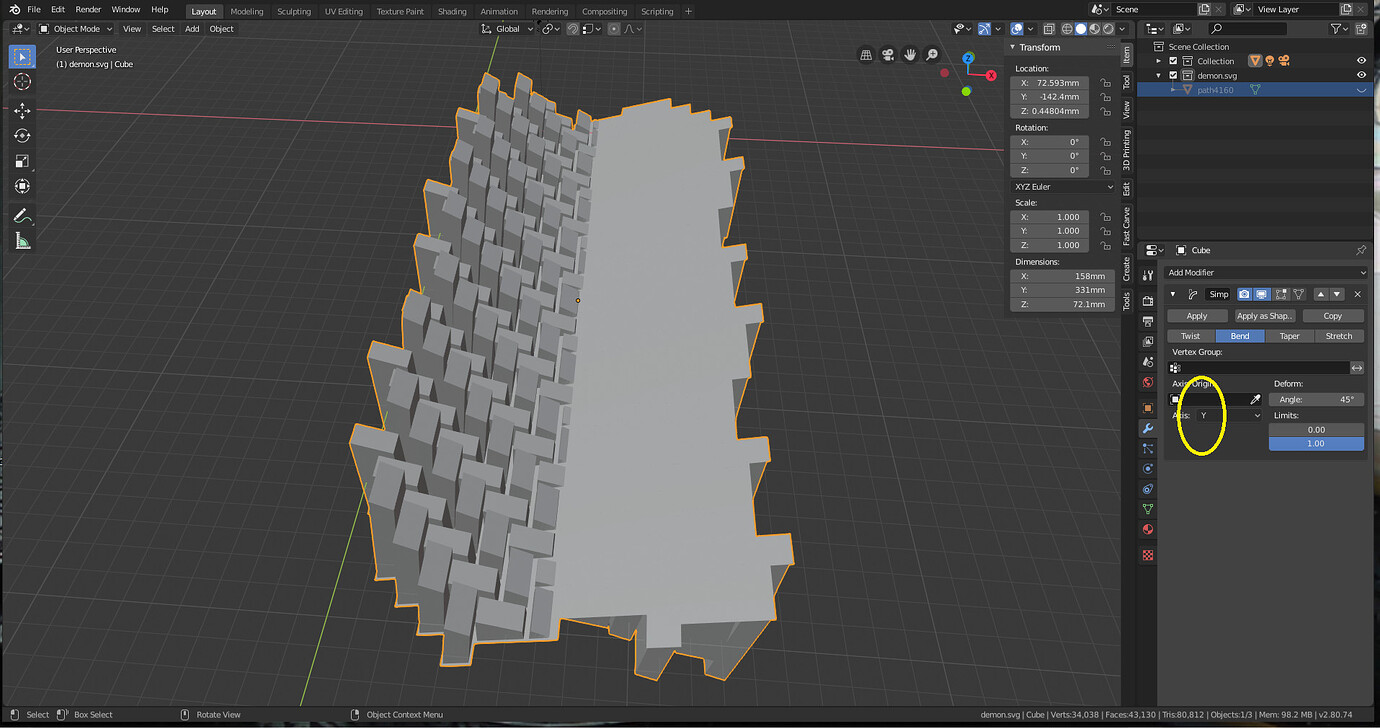This screenshot has width=1380, height=728.
Task: Open the Global transform orientation dropdown
Action: pyautogui.click(x=508, y=29)
